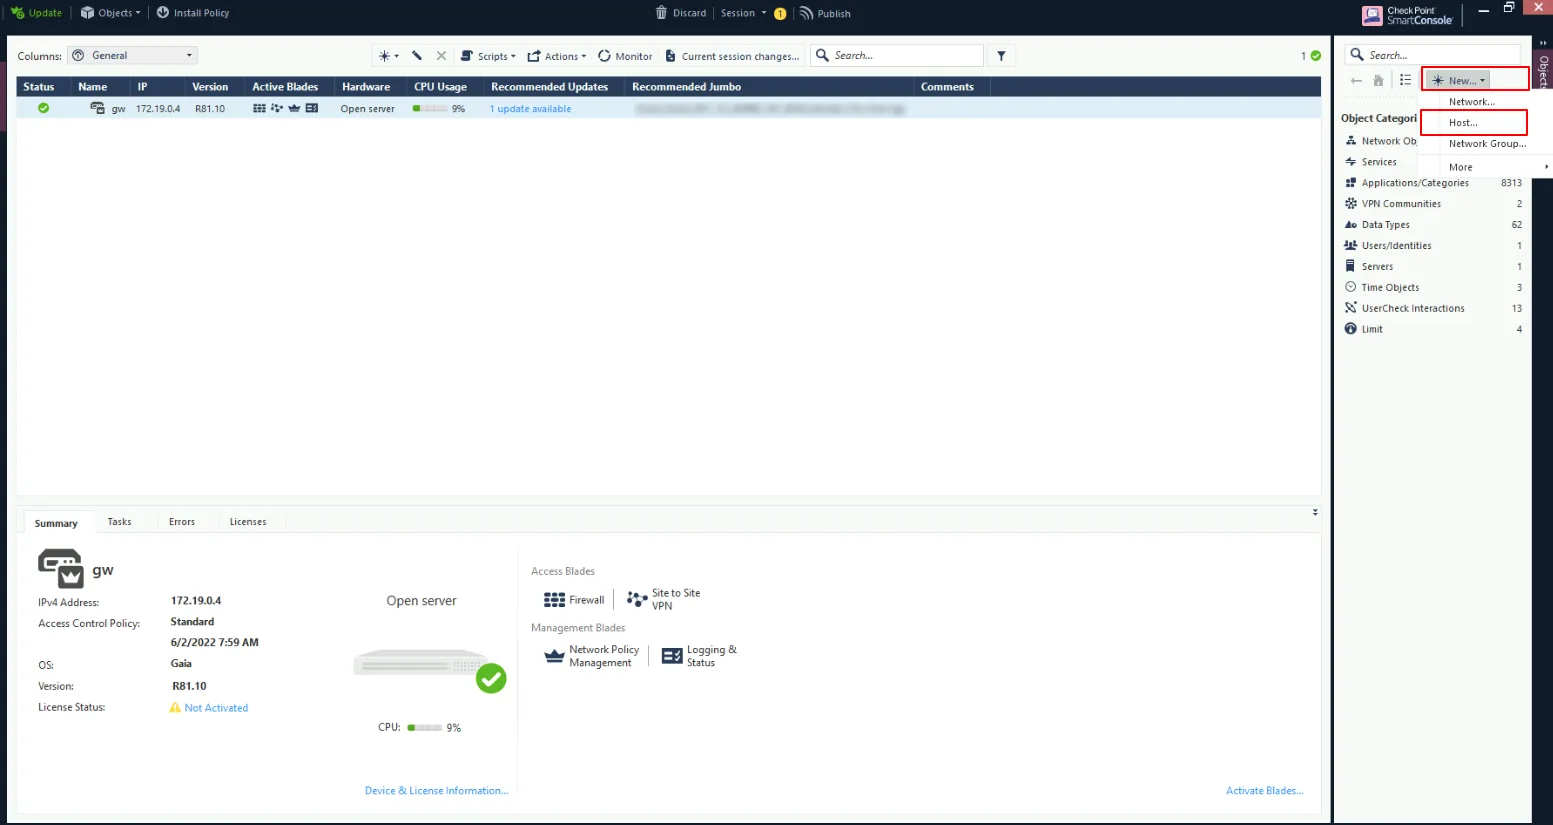Click the Activate Blades link
This screenshot has height=825, width=1553.
[1264, 791]
